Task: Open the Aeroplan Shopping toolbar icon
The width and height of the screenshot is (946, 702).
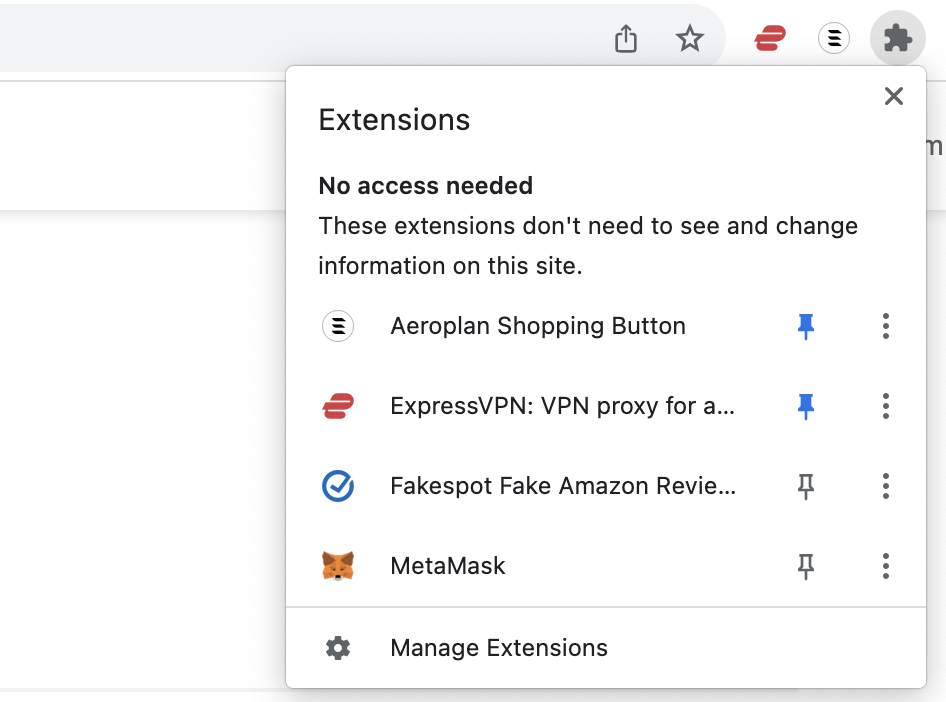Action: [x=834, y=39]
